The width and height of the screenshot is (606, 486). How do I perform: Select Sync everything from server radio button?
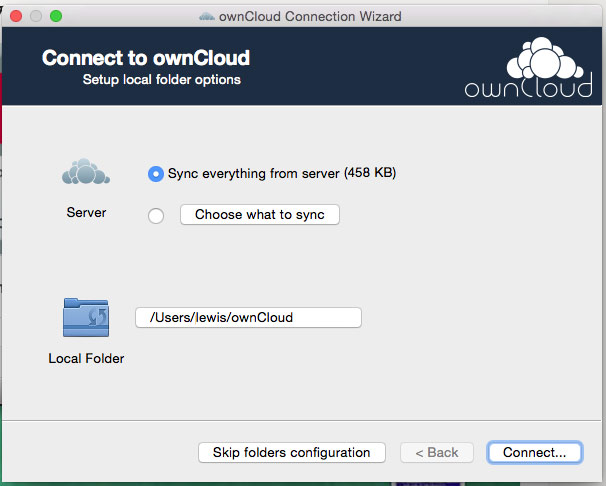point(156,174)
